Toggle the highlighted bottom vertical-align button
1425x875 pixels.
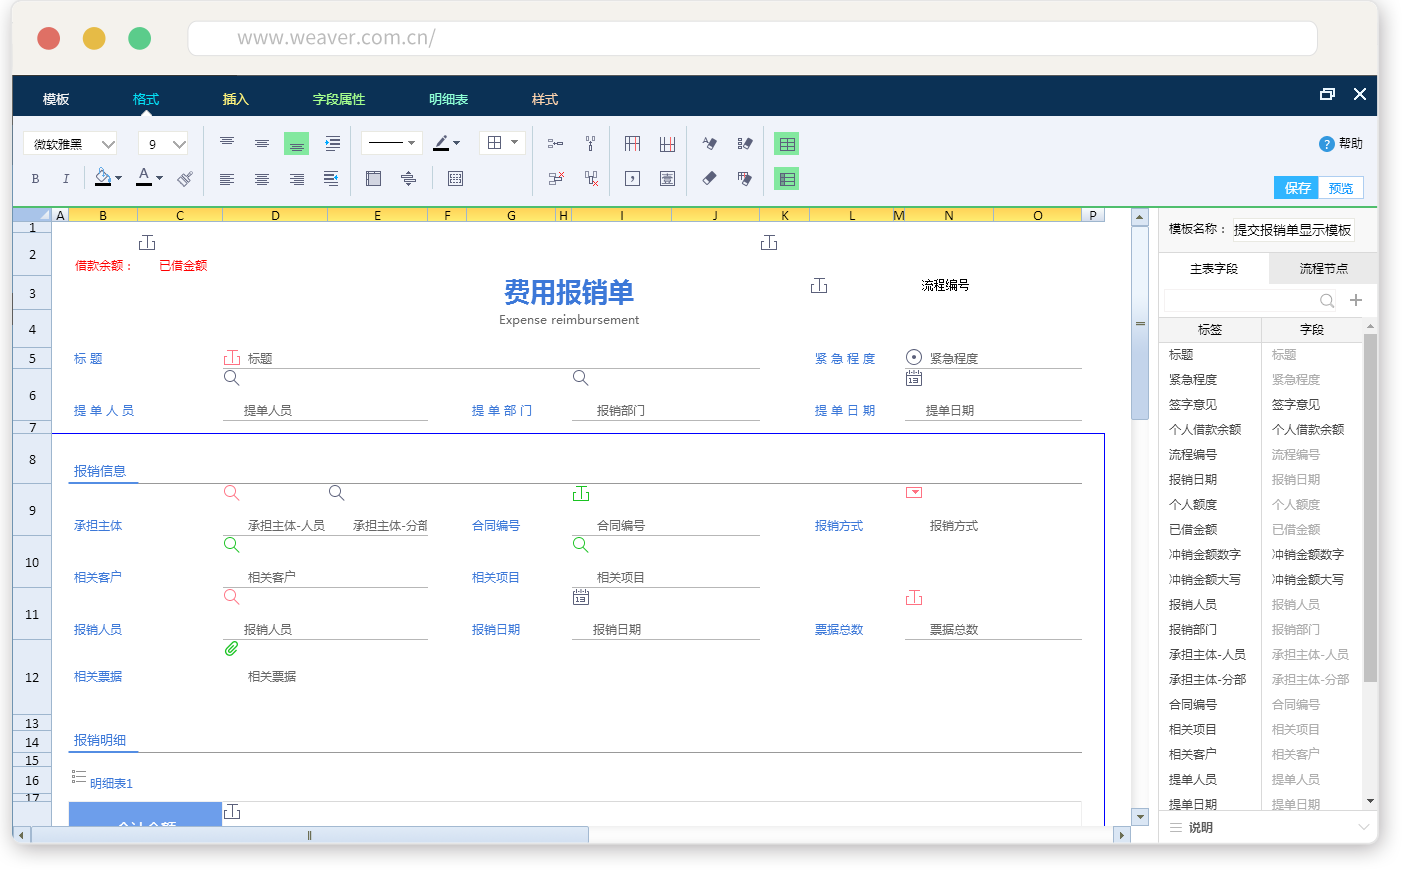tap(296, 144)
